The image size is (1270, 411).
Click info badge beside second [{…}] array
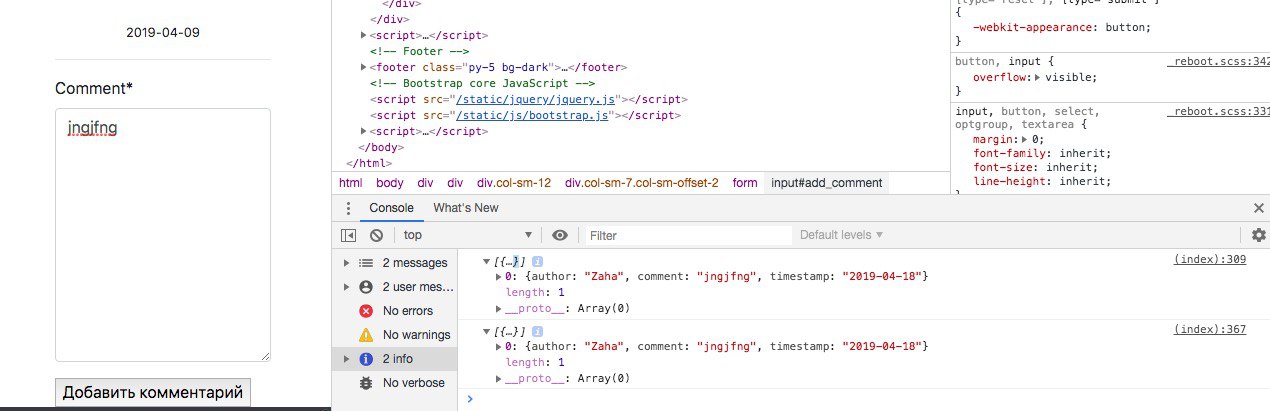[537, 331]
